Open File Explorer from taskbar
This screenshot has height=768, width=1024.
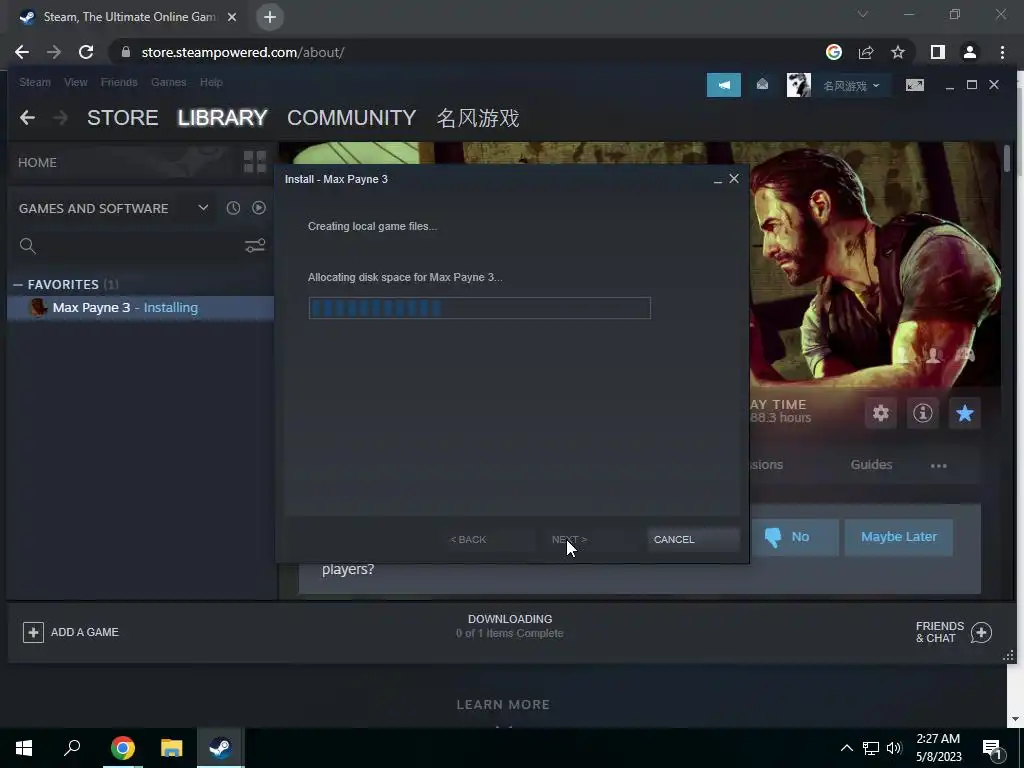coord(171,748)
